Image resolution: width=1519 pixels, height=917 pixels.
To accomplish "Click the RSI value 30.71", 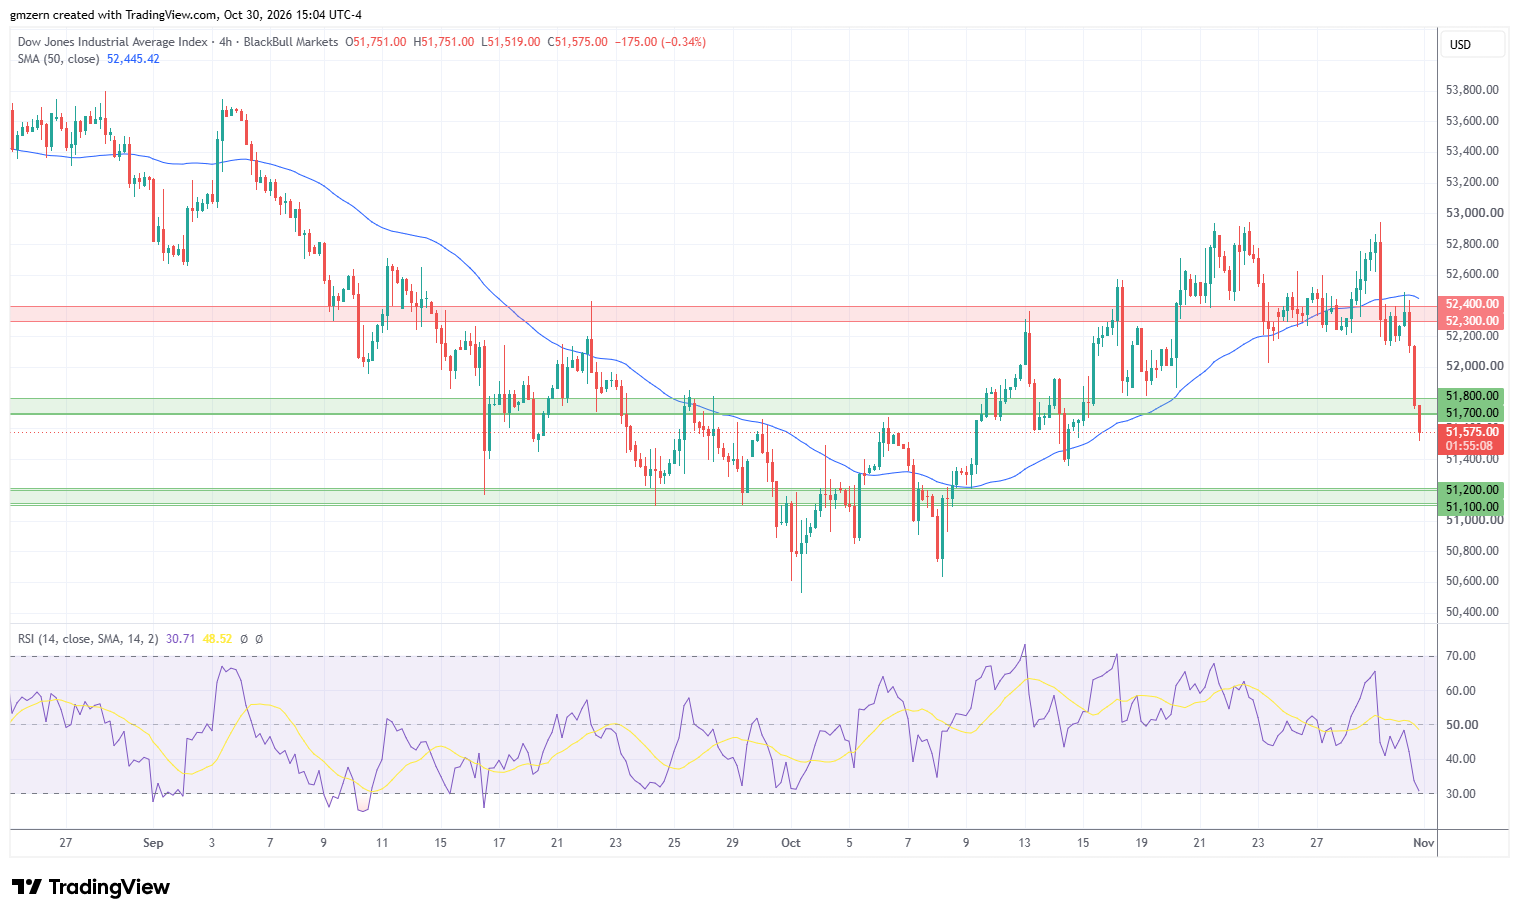I will tap(180, 638).
